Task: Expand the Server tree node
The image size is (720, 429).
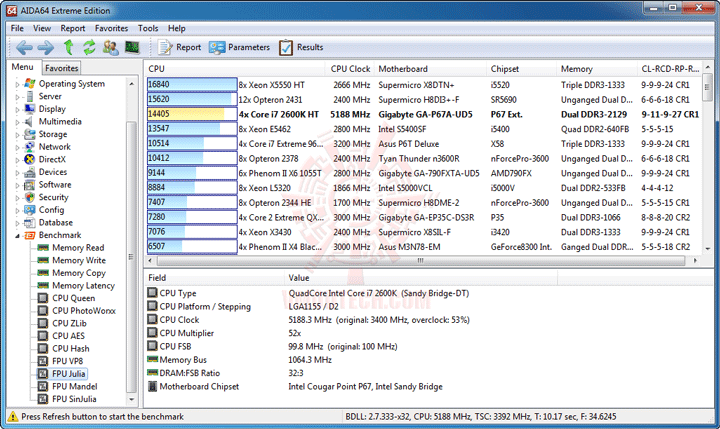Action: pos(17,96)
